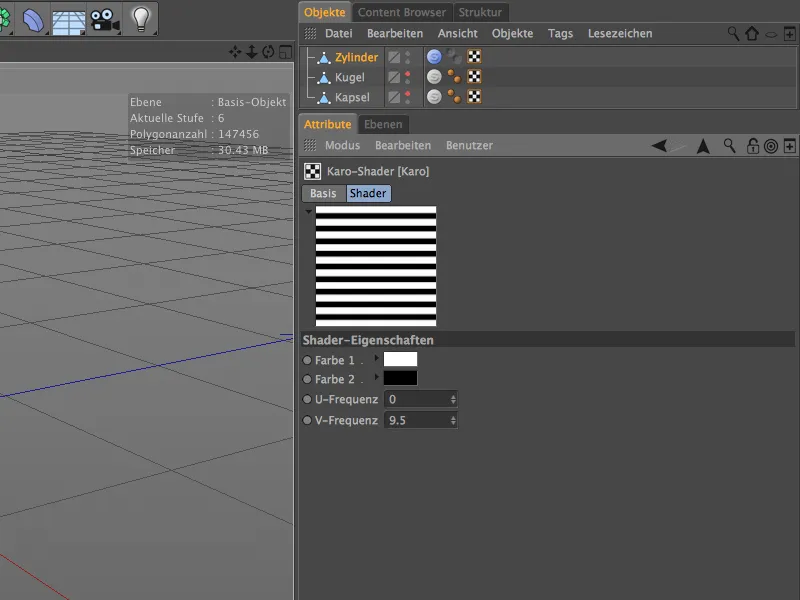Click the viewport rotate camera icon
800x600 pixels.
click(x=268, y=52)
